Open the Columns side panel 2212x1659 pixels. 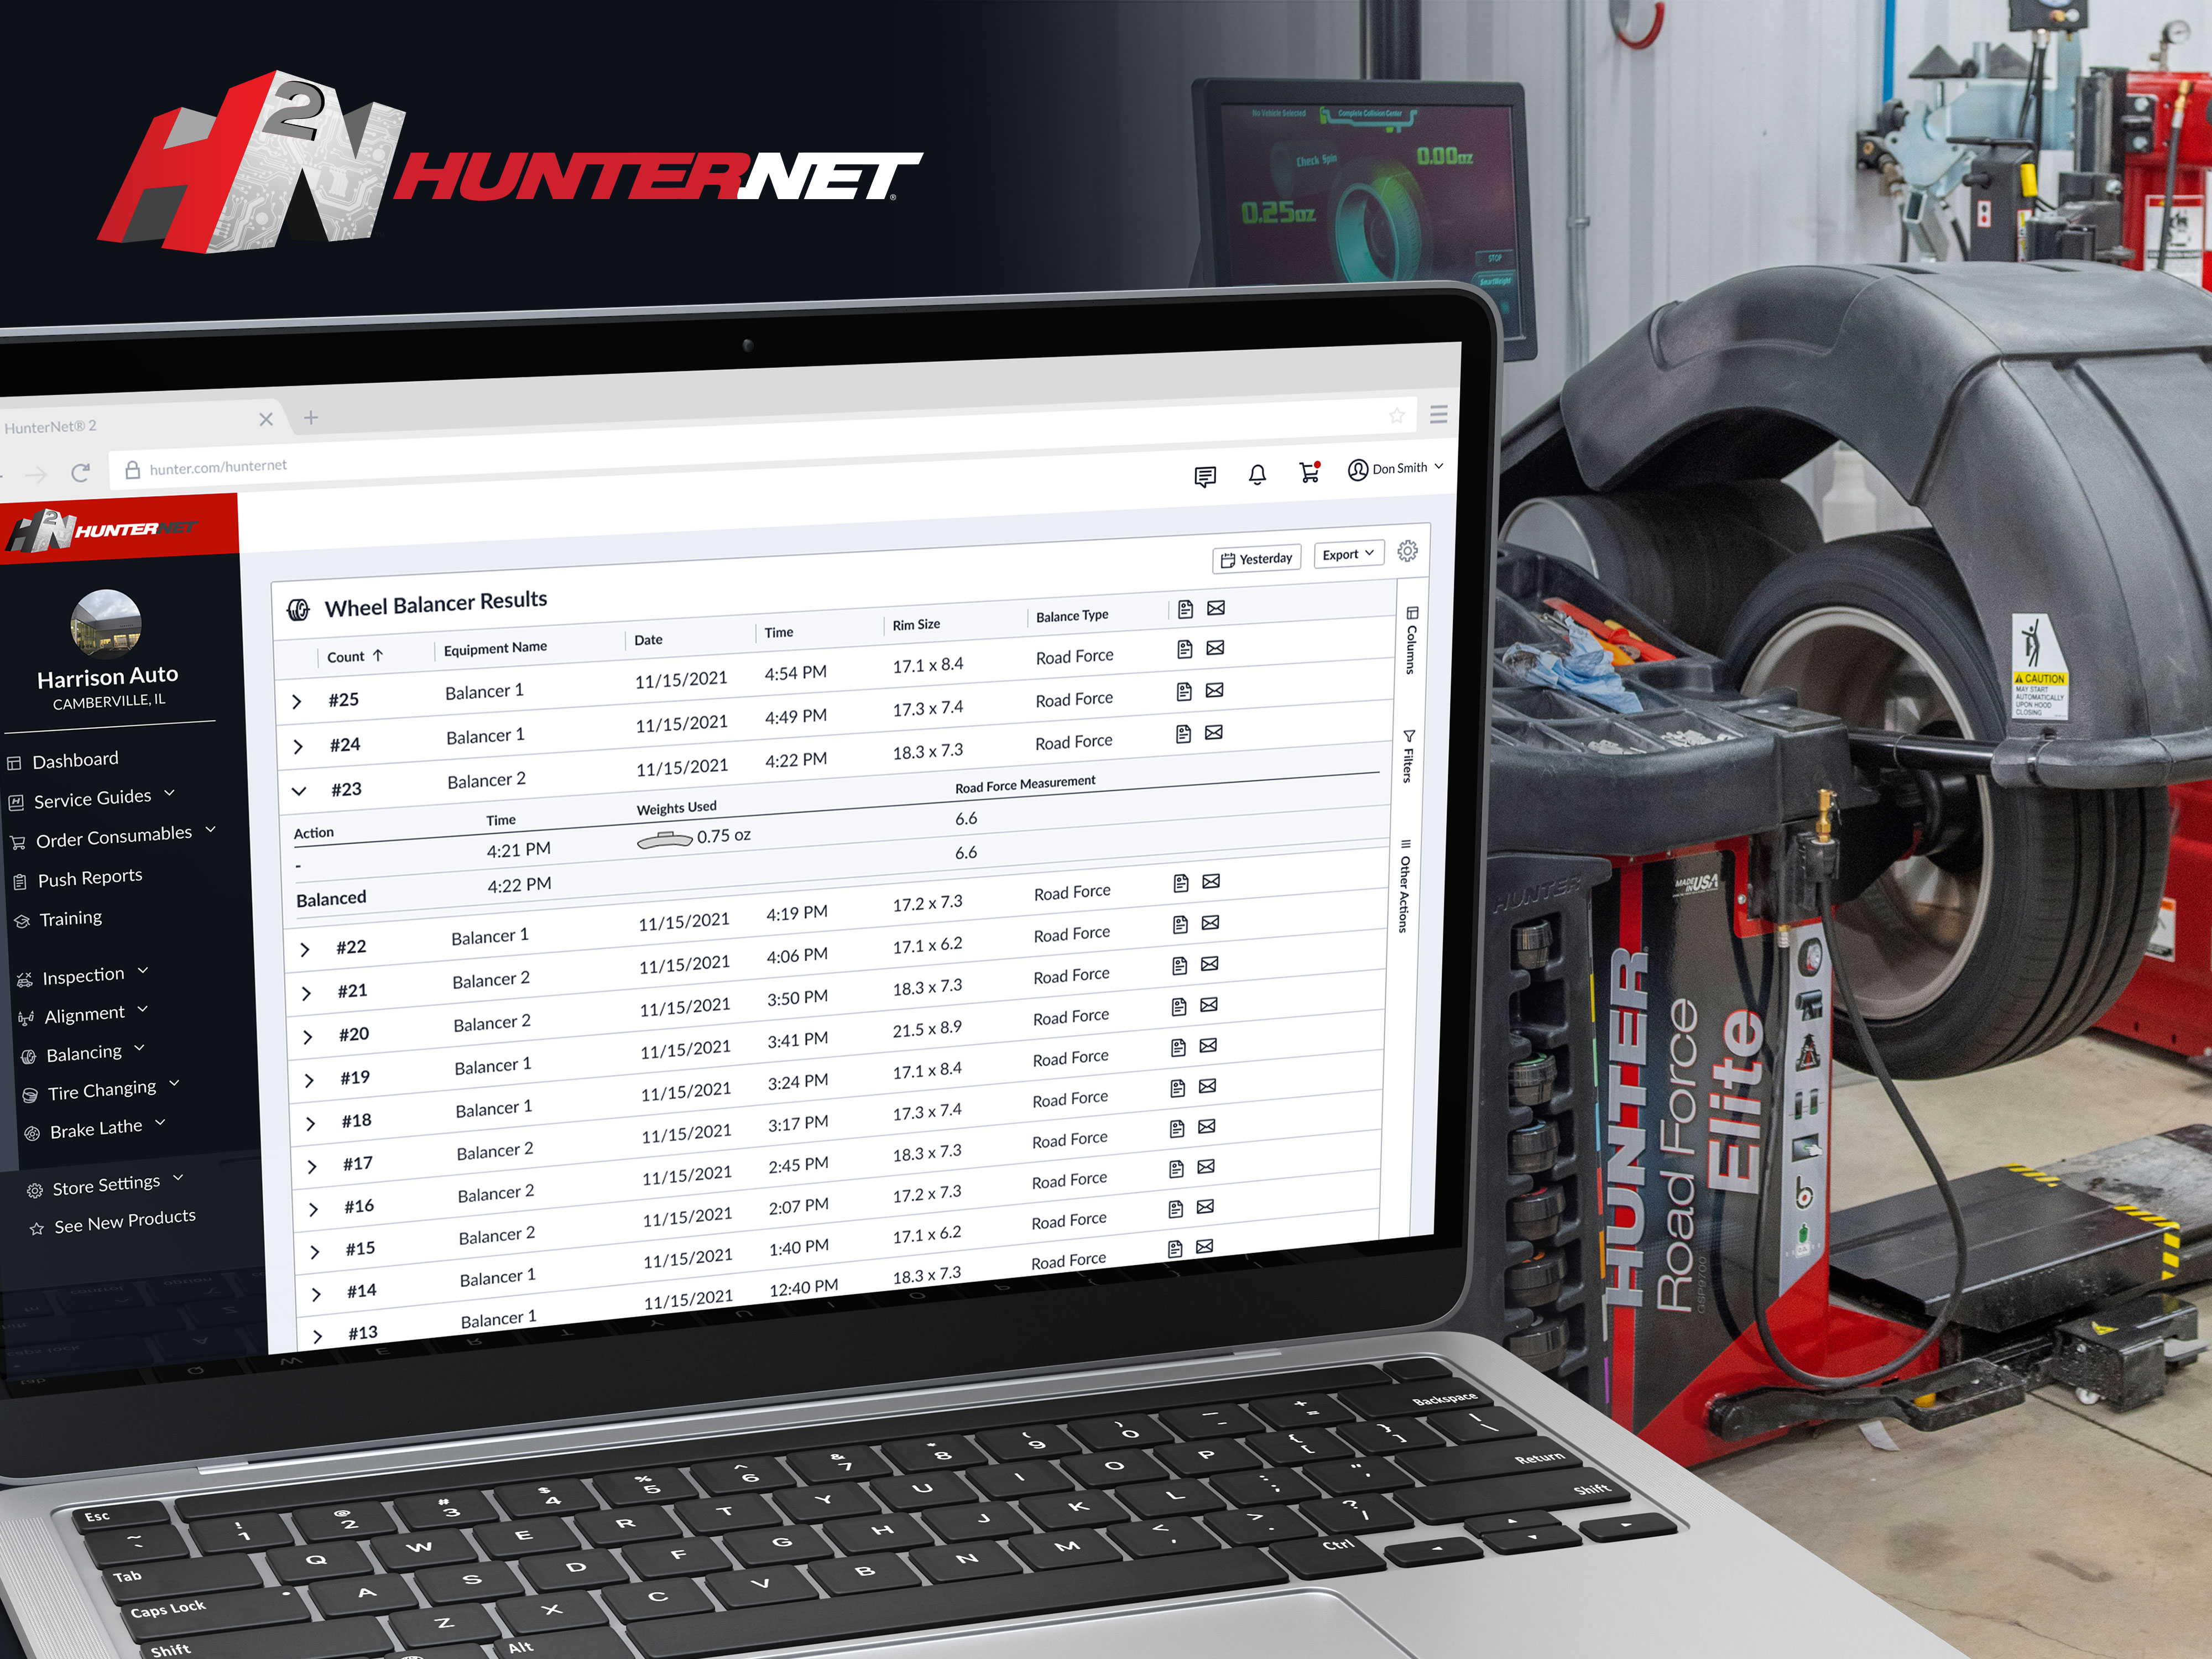[1411, 640]
